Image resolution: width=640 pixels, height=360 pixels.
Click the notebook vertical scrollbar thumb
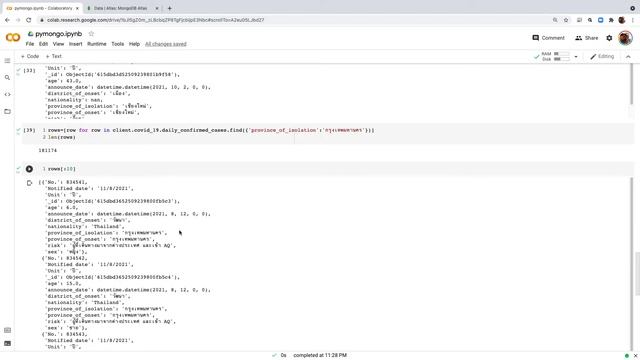pyautogui.click(x=637, y=273)
